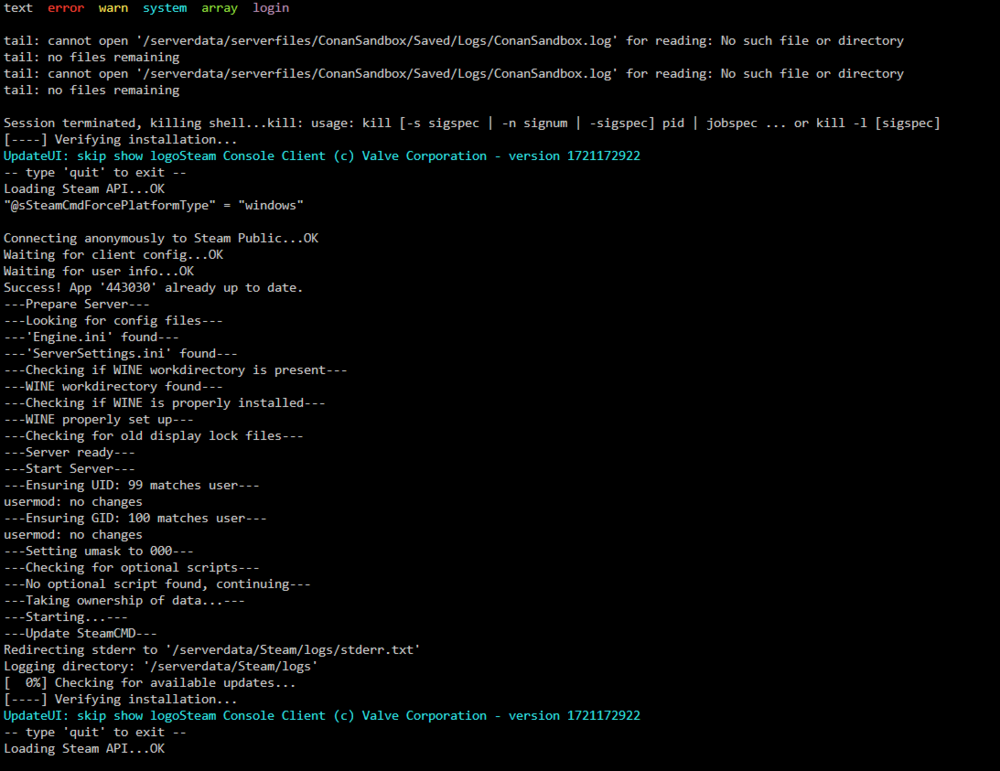The image size is (1000, 771).
Task: Click the 'Logging directory: /serverdata/Steam/logs' line
Action: [x=161, y=667]
